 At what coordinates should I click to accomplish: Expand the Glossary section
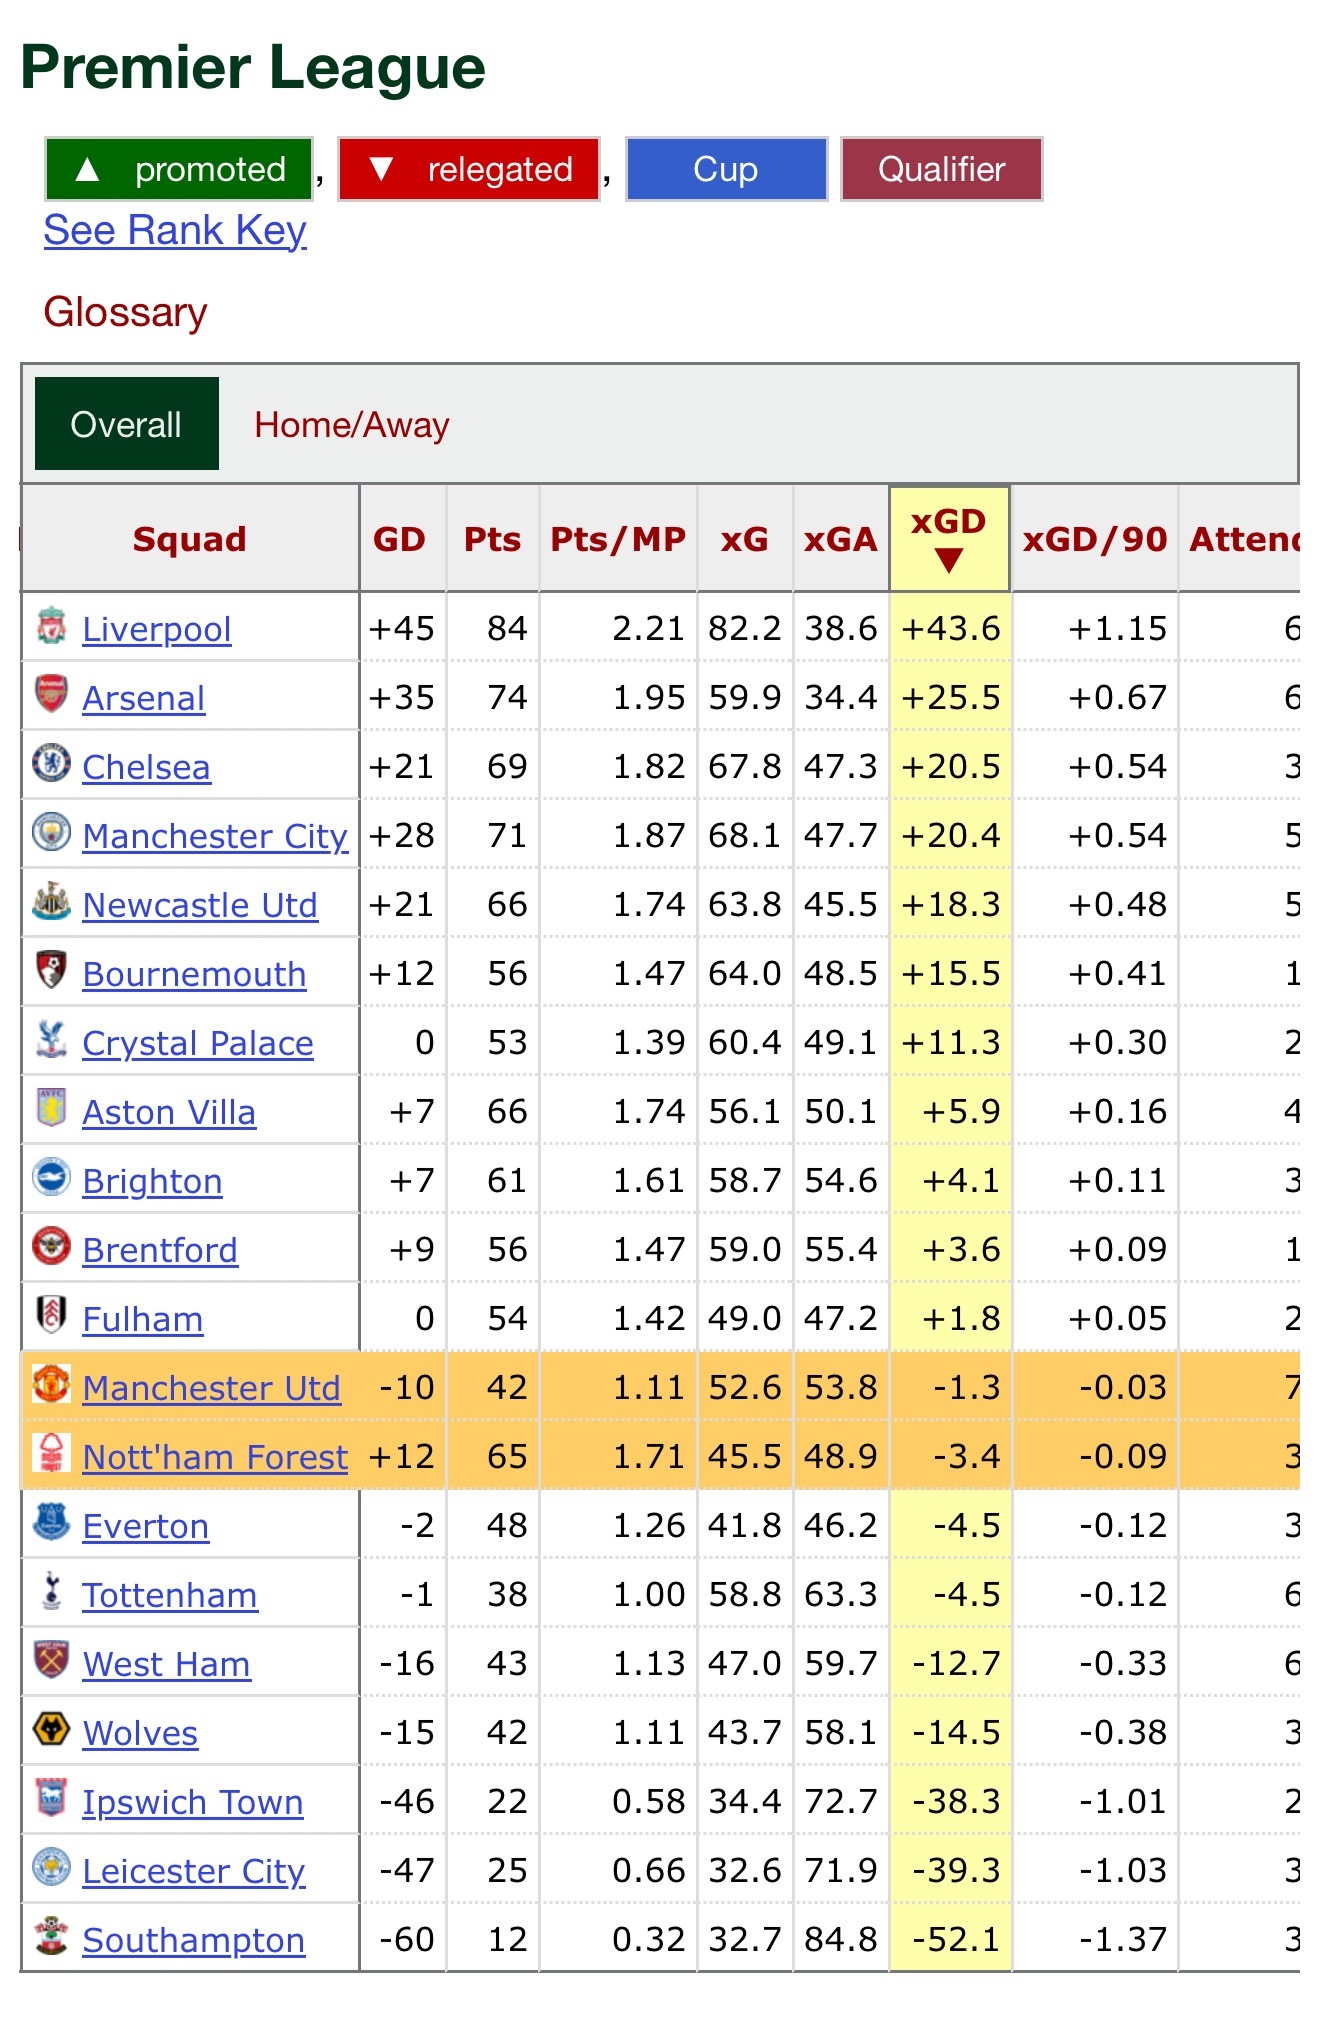coord(125,312)
